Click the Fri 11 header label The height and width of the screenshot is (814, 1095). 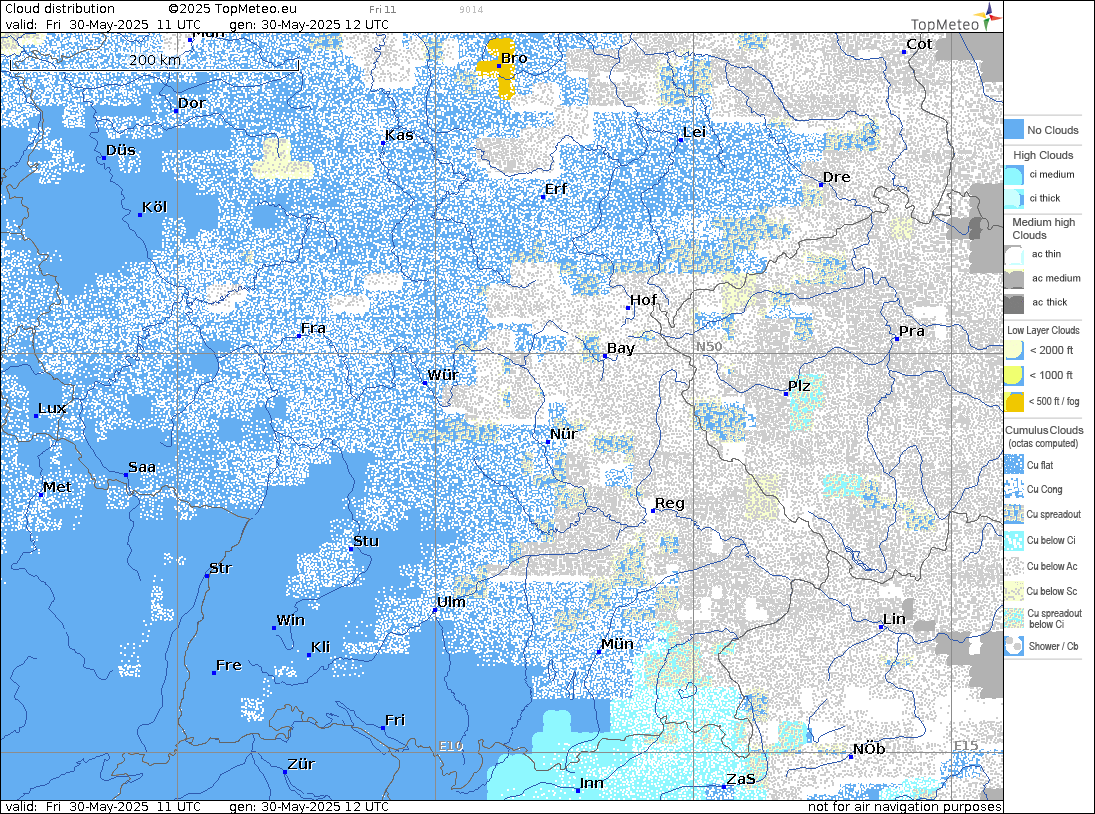pos(383,10)
